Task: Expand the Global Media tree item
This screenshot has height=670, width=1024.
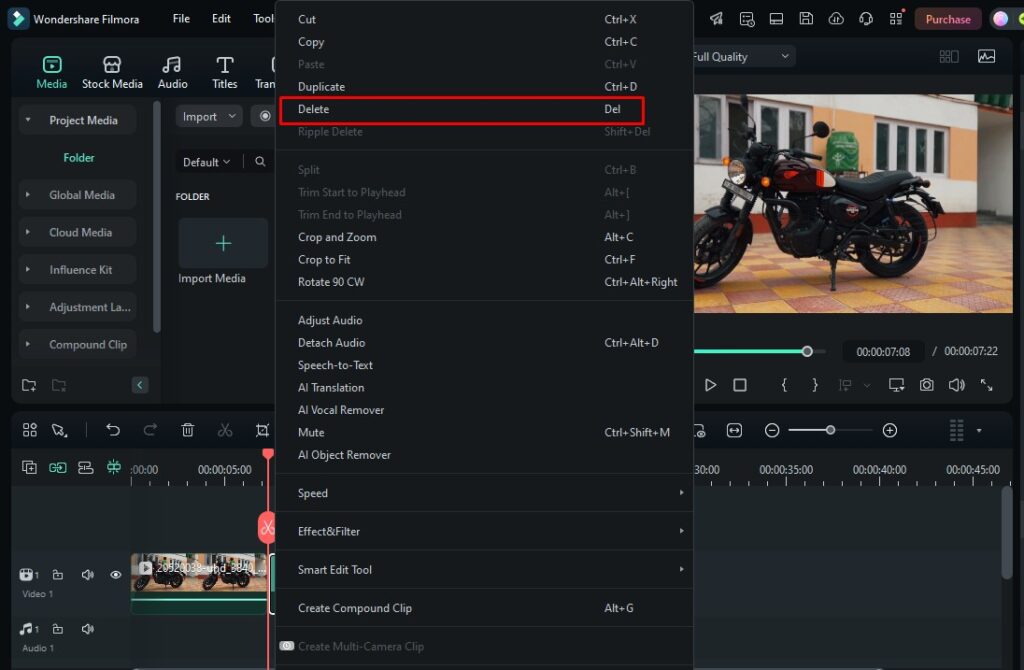Action: point(27,195)
